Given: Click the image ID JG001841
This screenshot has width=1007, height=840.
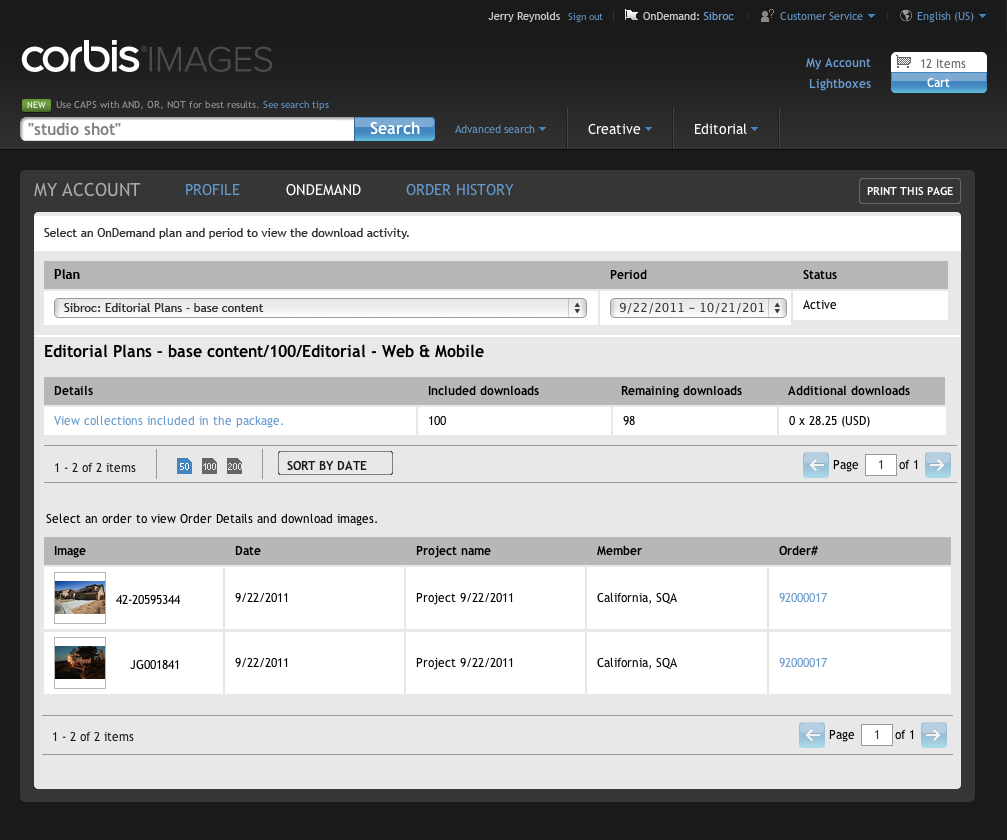Looking at the screenshot, I should tap(155, 665).
